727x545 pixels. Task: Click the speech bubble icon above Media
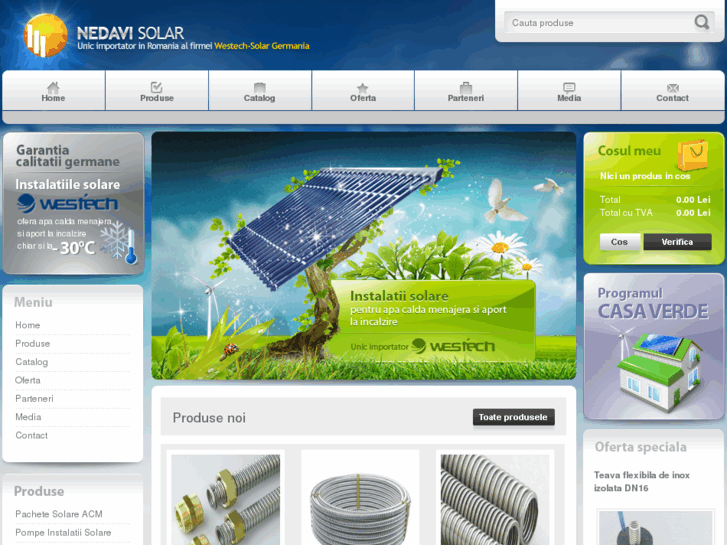[569, 87]
